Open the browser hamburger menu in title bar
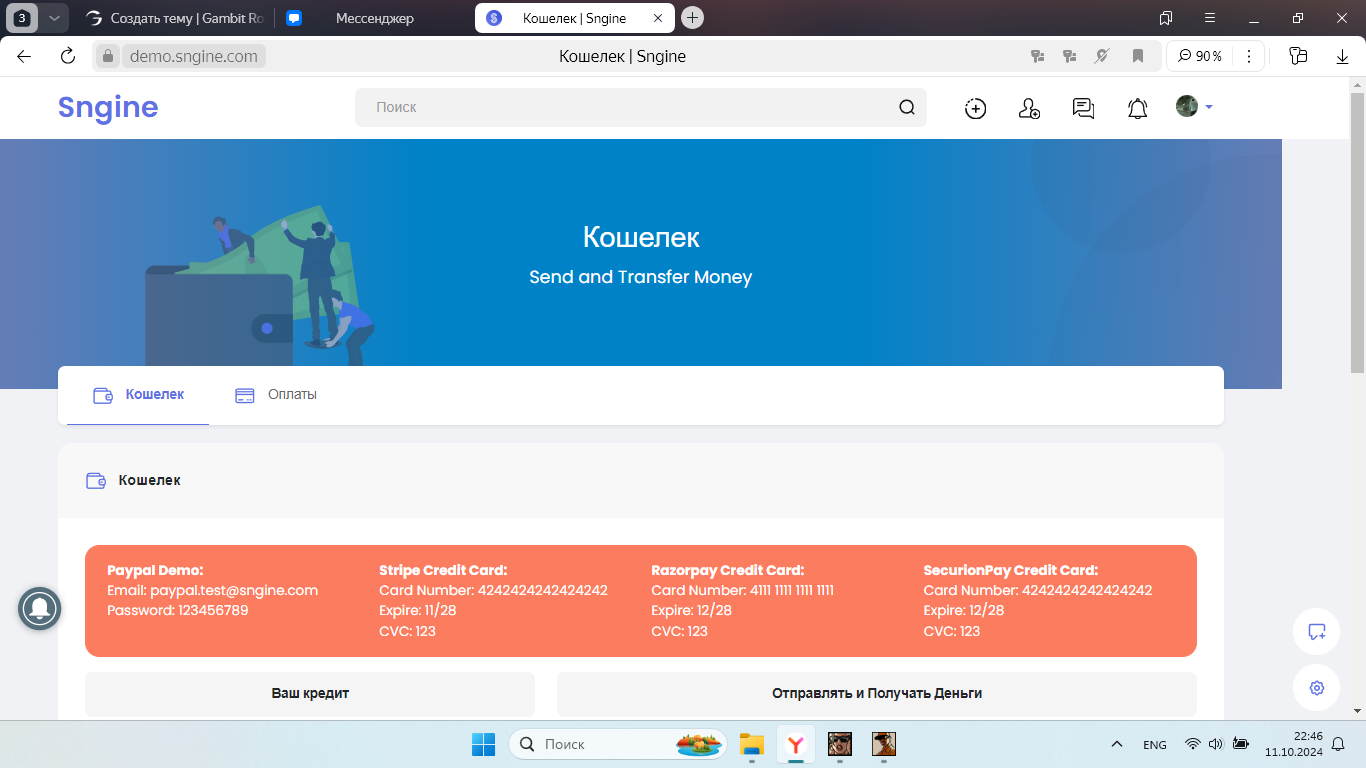The height and width of the screenshot is (768, 1366). (1210, 18)
